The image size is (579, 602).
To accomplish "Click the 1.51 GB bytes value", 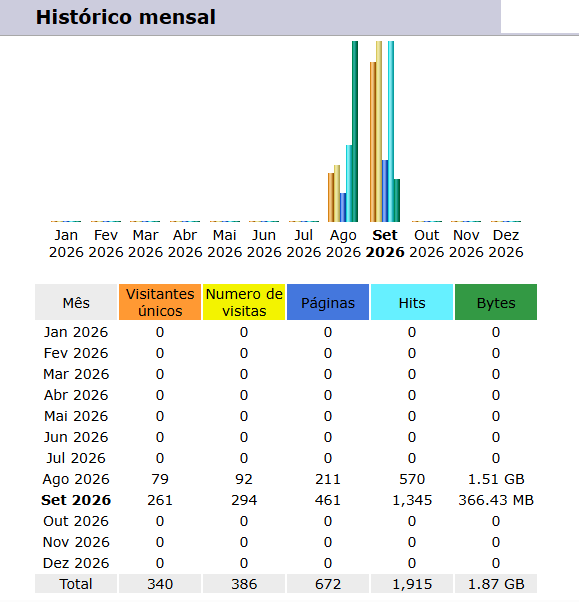I will coord(496,479).
